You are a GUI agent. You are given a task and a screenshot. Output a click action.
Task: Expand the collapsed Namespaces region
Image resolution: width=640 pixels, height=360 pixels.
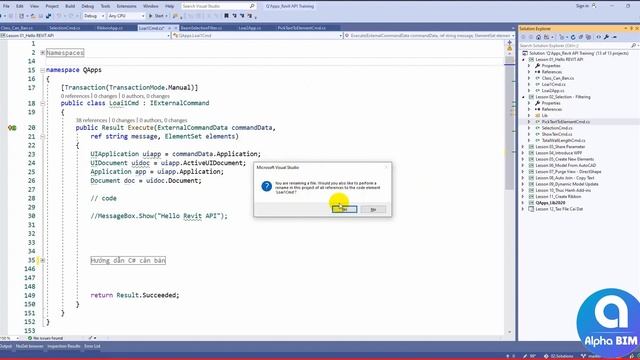pyautogui.click(x=42, y=53)
